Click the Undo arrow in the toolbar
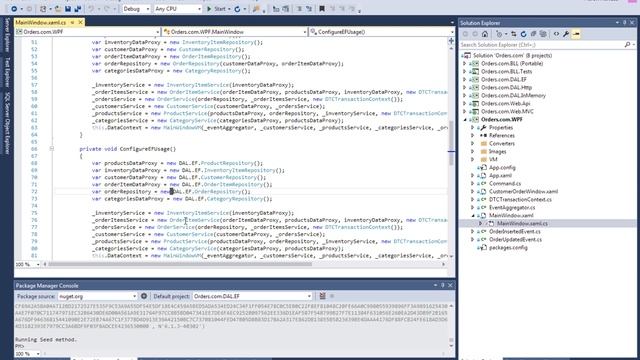Screen dimensions: 640x360 [x=91, y=9]
